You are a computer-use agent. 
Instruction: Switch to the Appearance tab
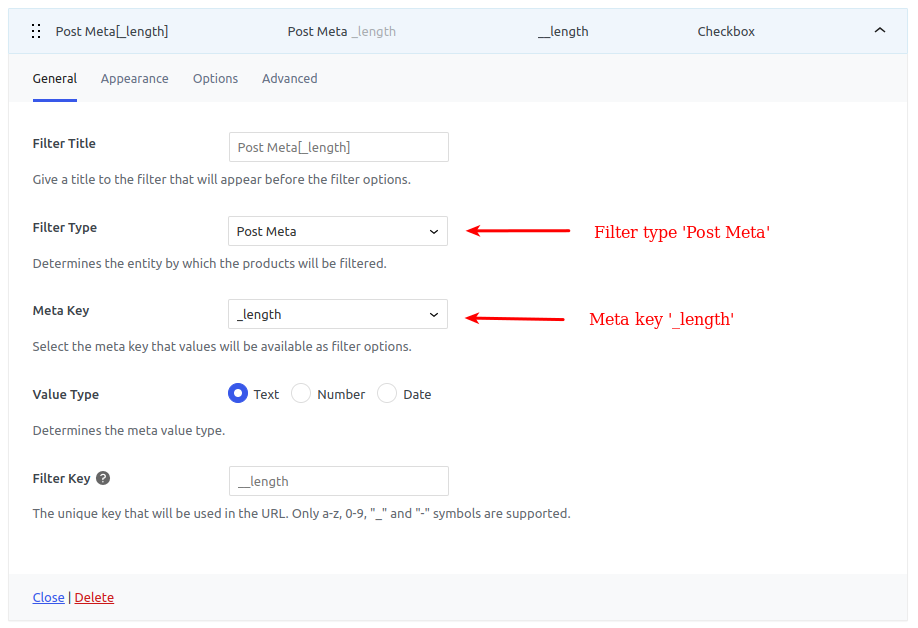(135, 78)
